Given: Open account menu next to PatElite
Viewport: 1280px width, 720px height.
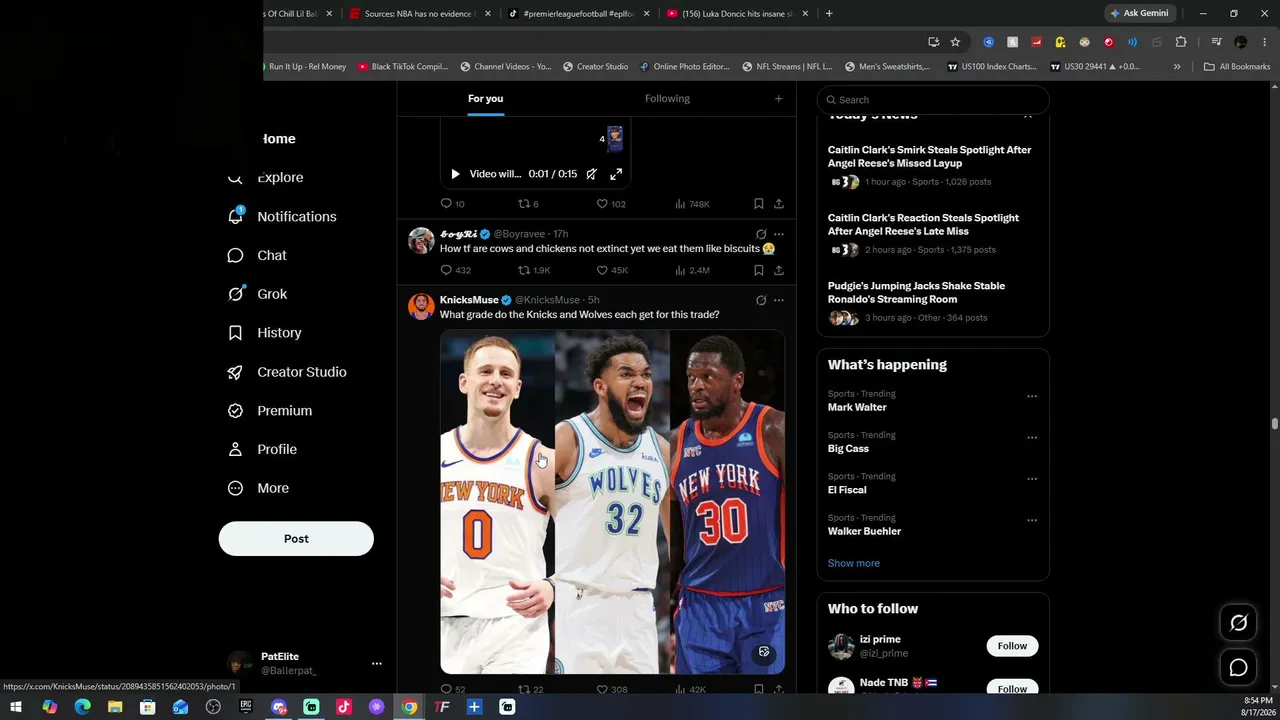Looking at the screenshot, I should pos(376,663).
